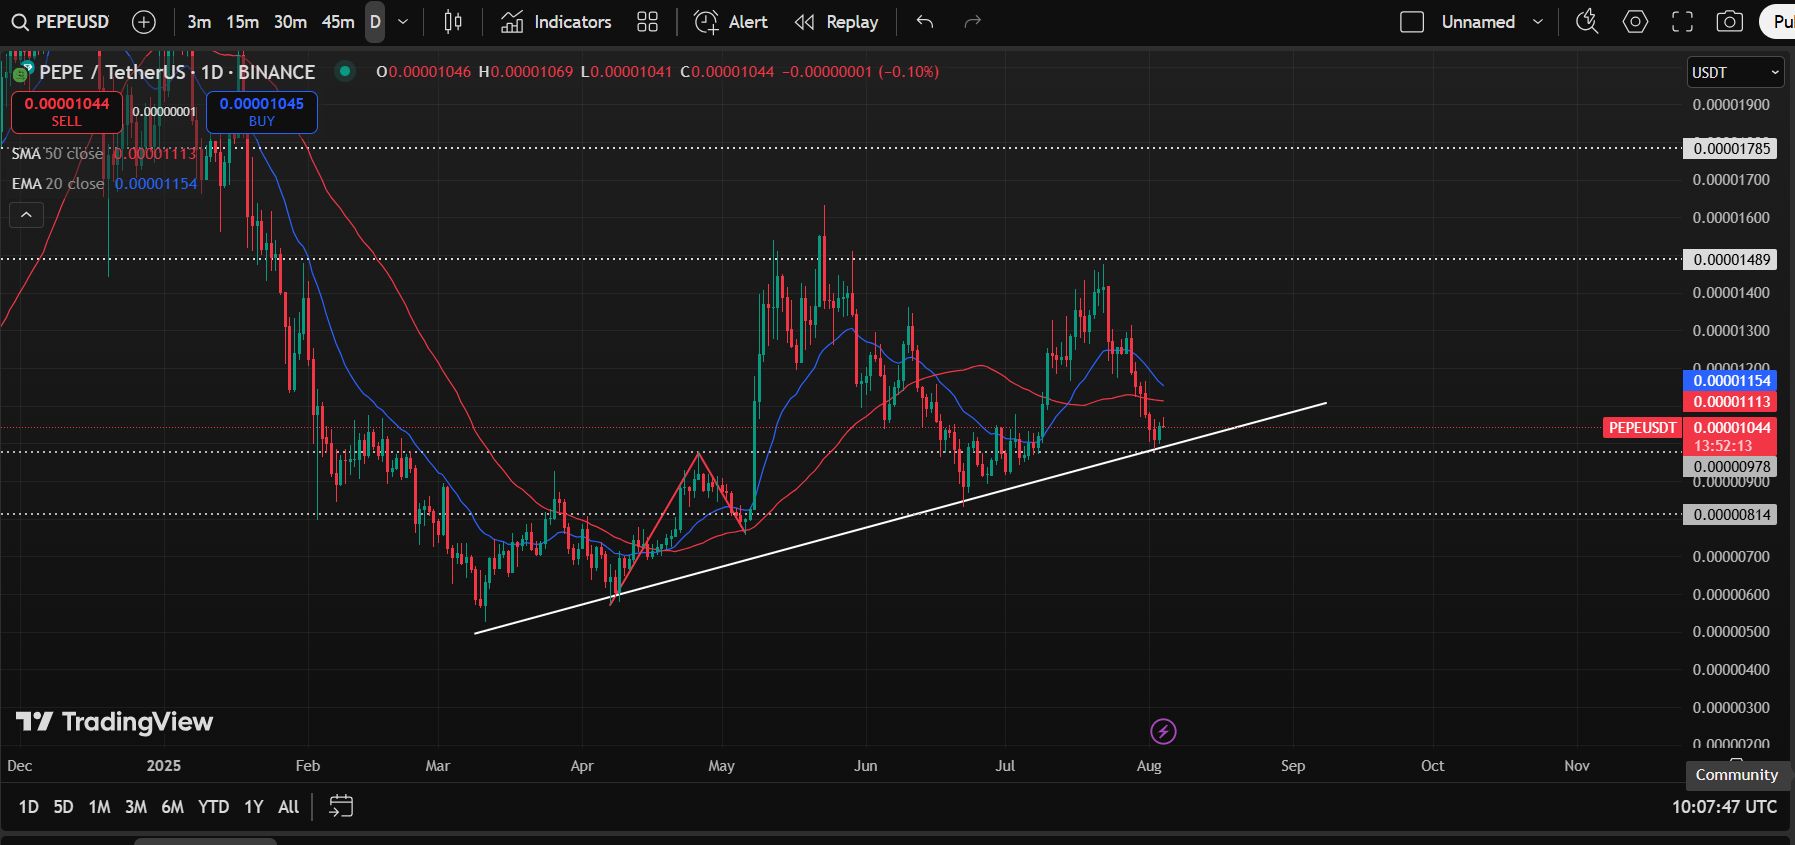Screen dimensions: 1795x845
Task: Expand the Unnamed layout dropdown
Action: tap(1538, 22)
